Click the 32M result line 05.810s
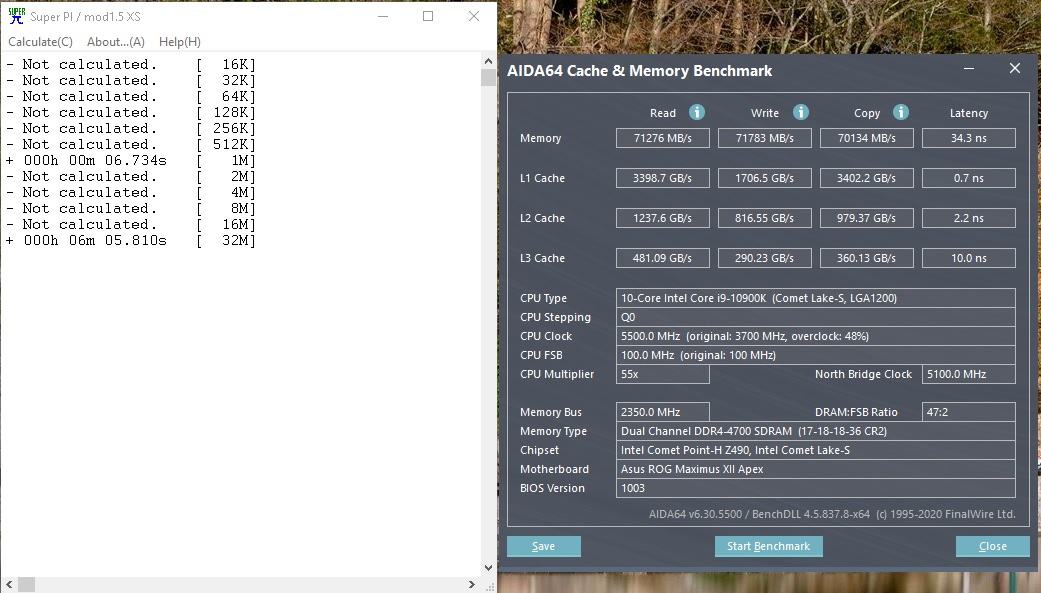The image size is (1041, 593). pyautogui.click(x=131, y=240)
